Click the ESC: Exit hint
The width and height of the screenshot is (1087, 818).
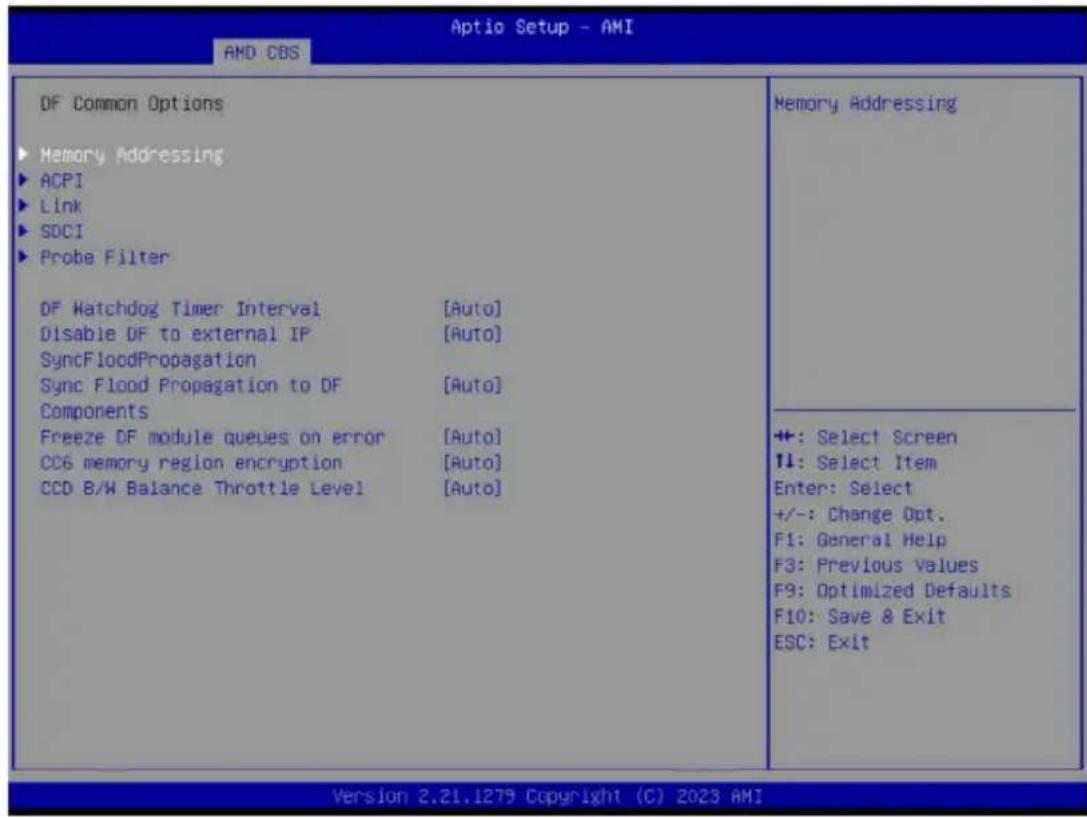[821, 642]
